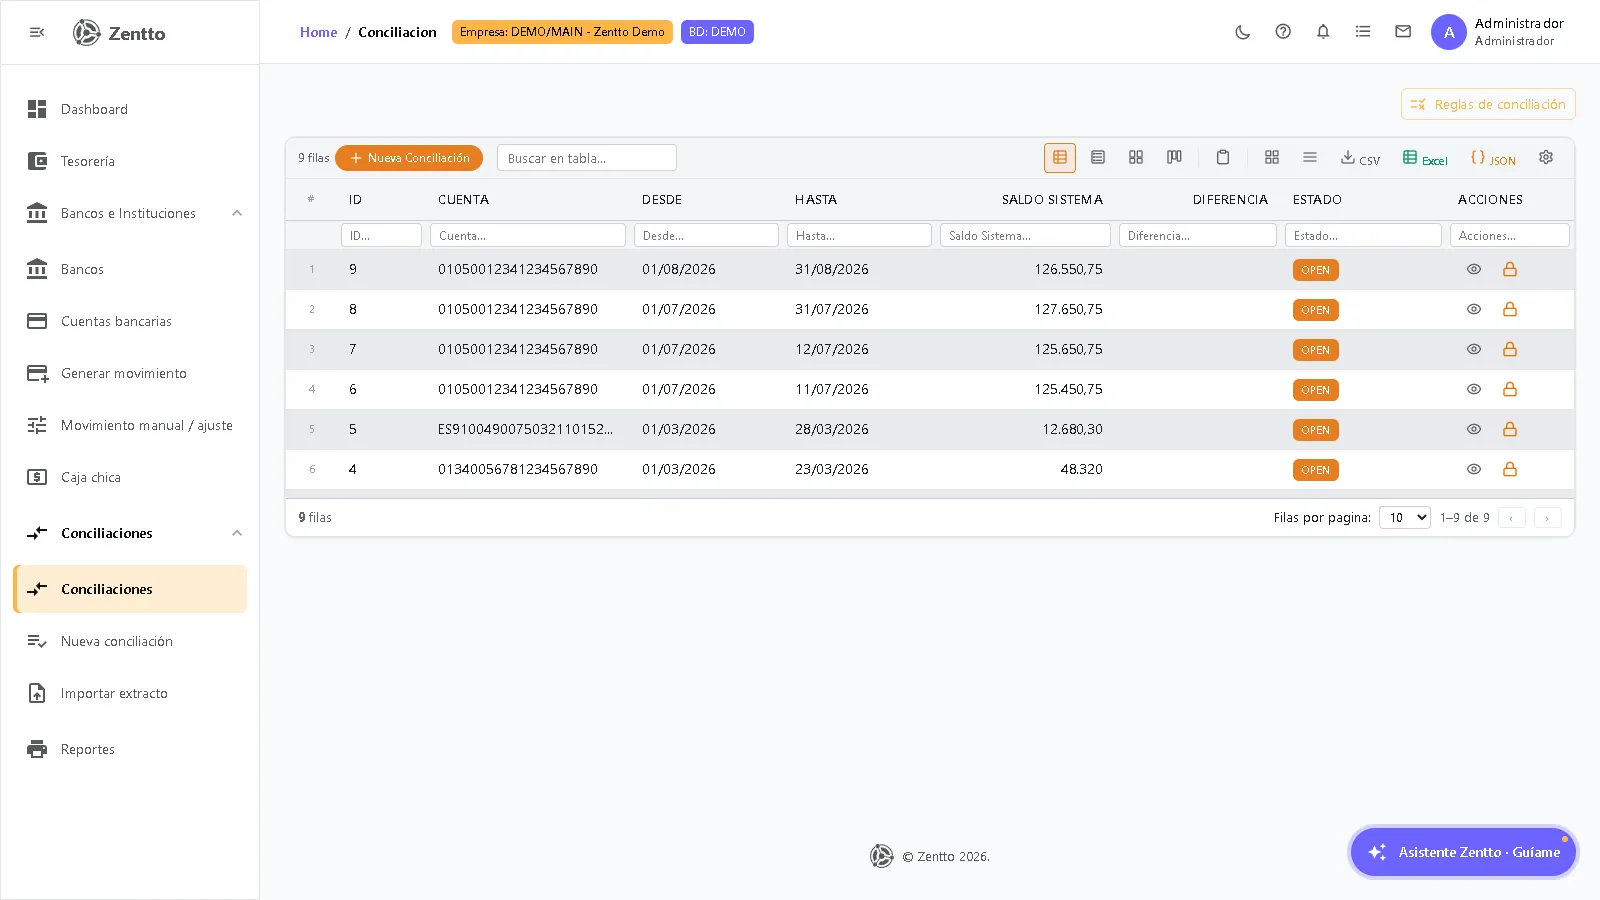Change row density with the lines icon

coord(1310,158)
